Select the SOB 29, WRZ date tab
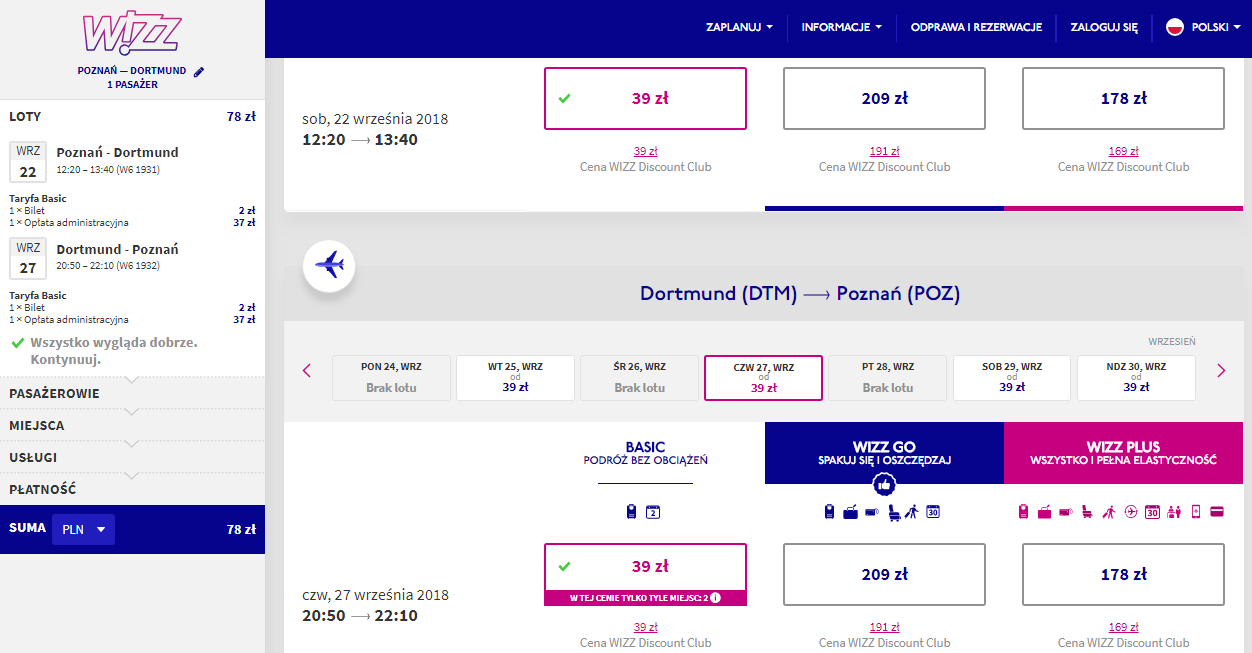This screenshot has width=1252, height=653. (x=1012, y=378)
